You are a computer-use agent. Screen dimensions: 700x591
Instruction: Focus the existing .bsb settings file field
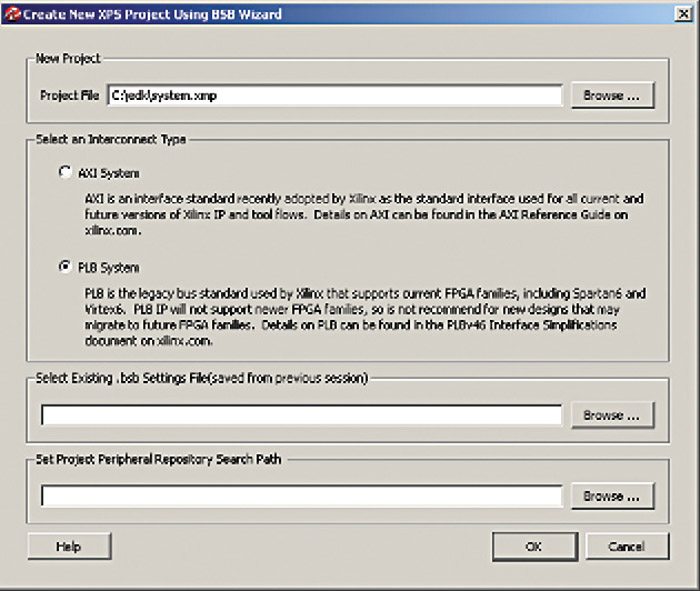[301, 415]
